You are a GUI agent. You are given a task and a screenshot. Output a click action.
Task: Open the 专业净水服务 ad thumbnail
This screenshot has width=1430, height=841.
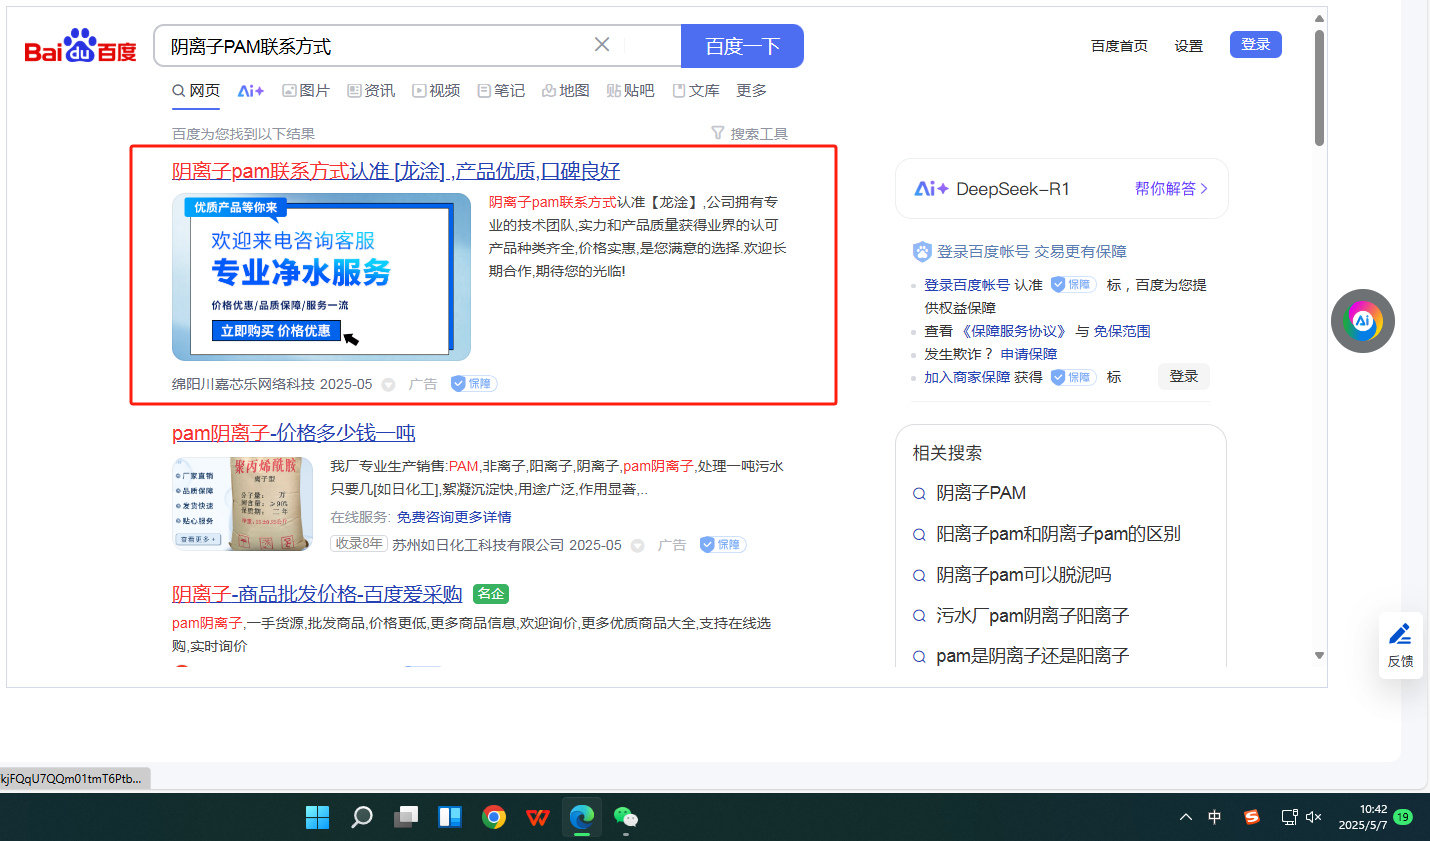[x=321, y=277]
